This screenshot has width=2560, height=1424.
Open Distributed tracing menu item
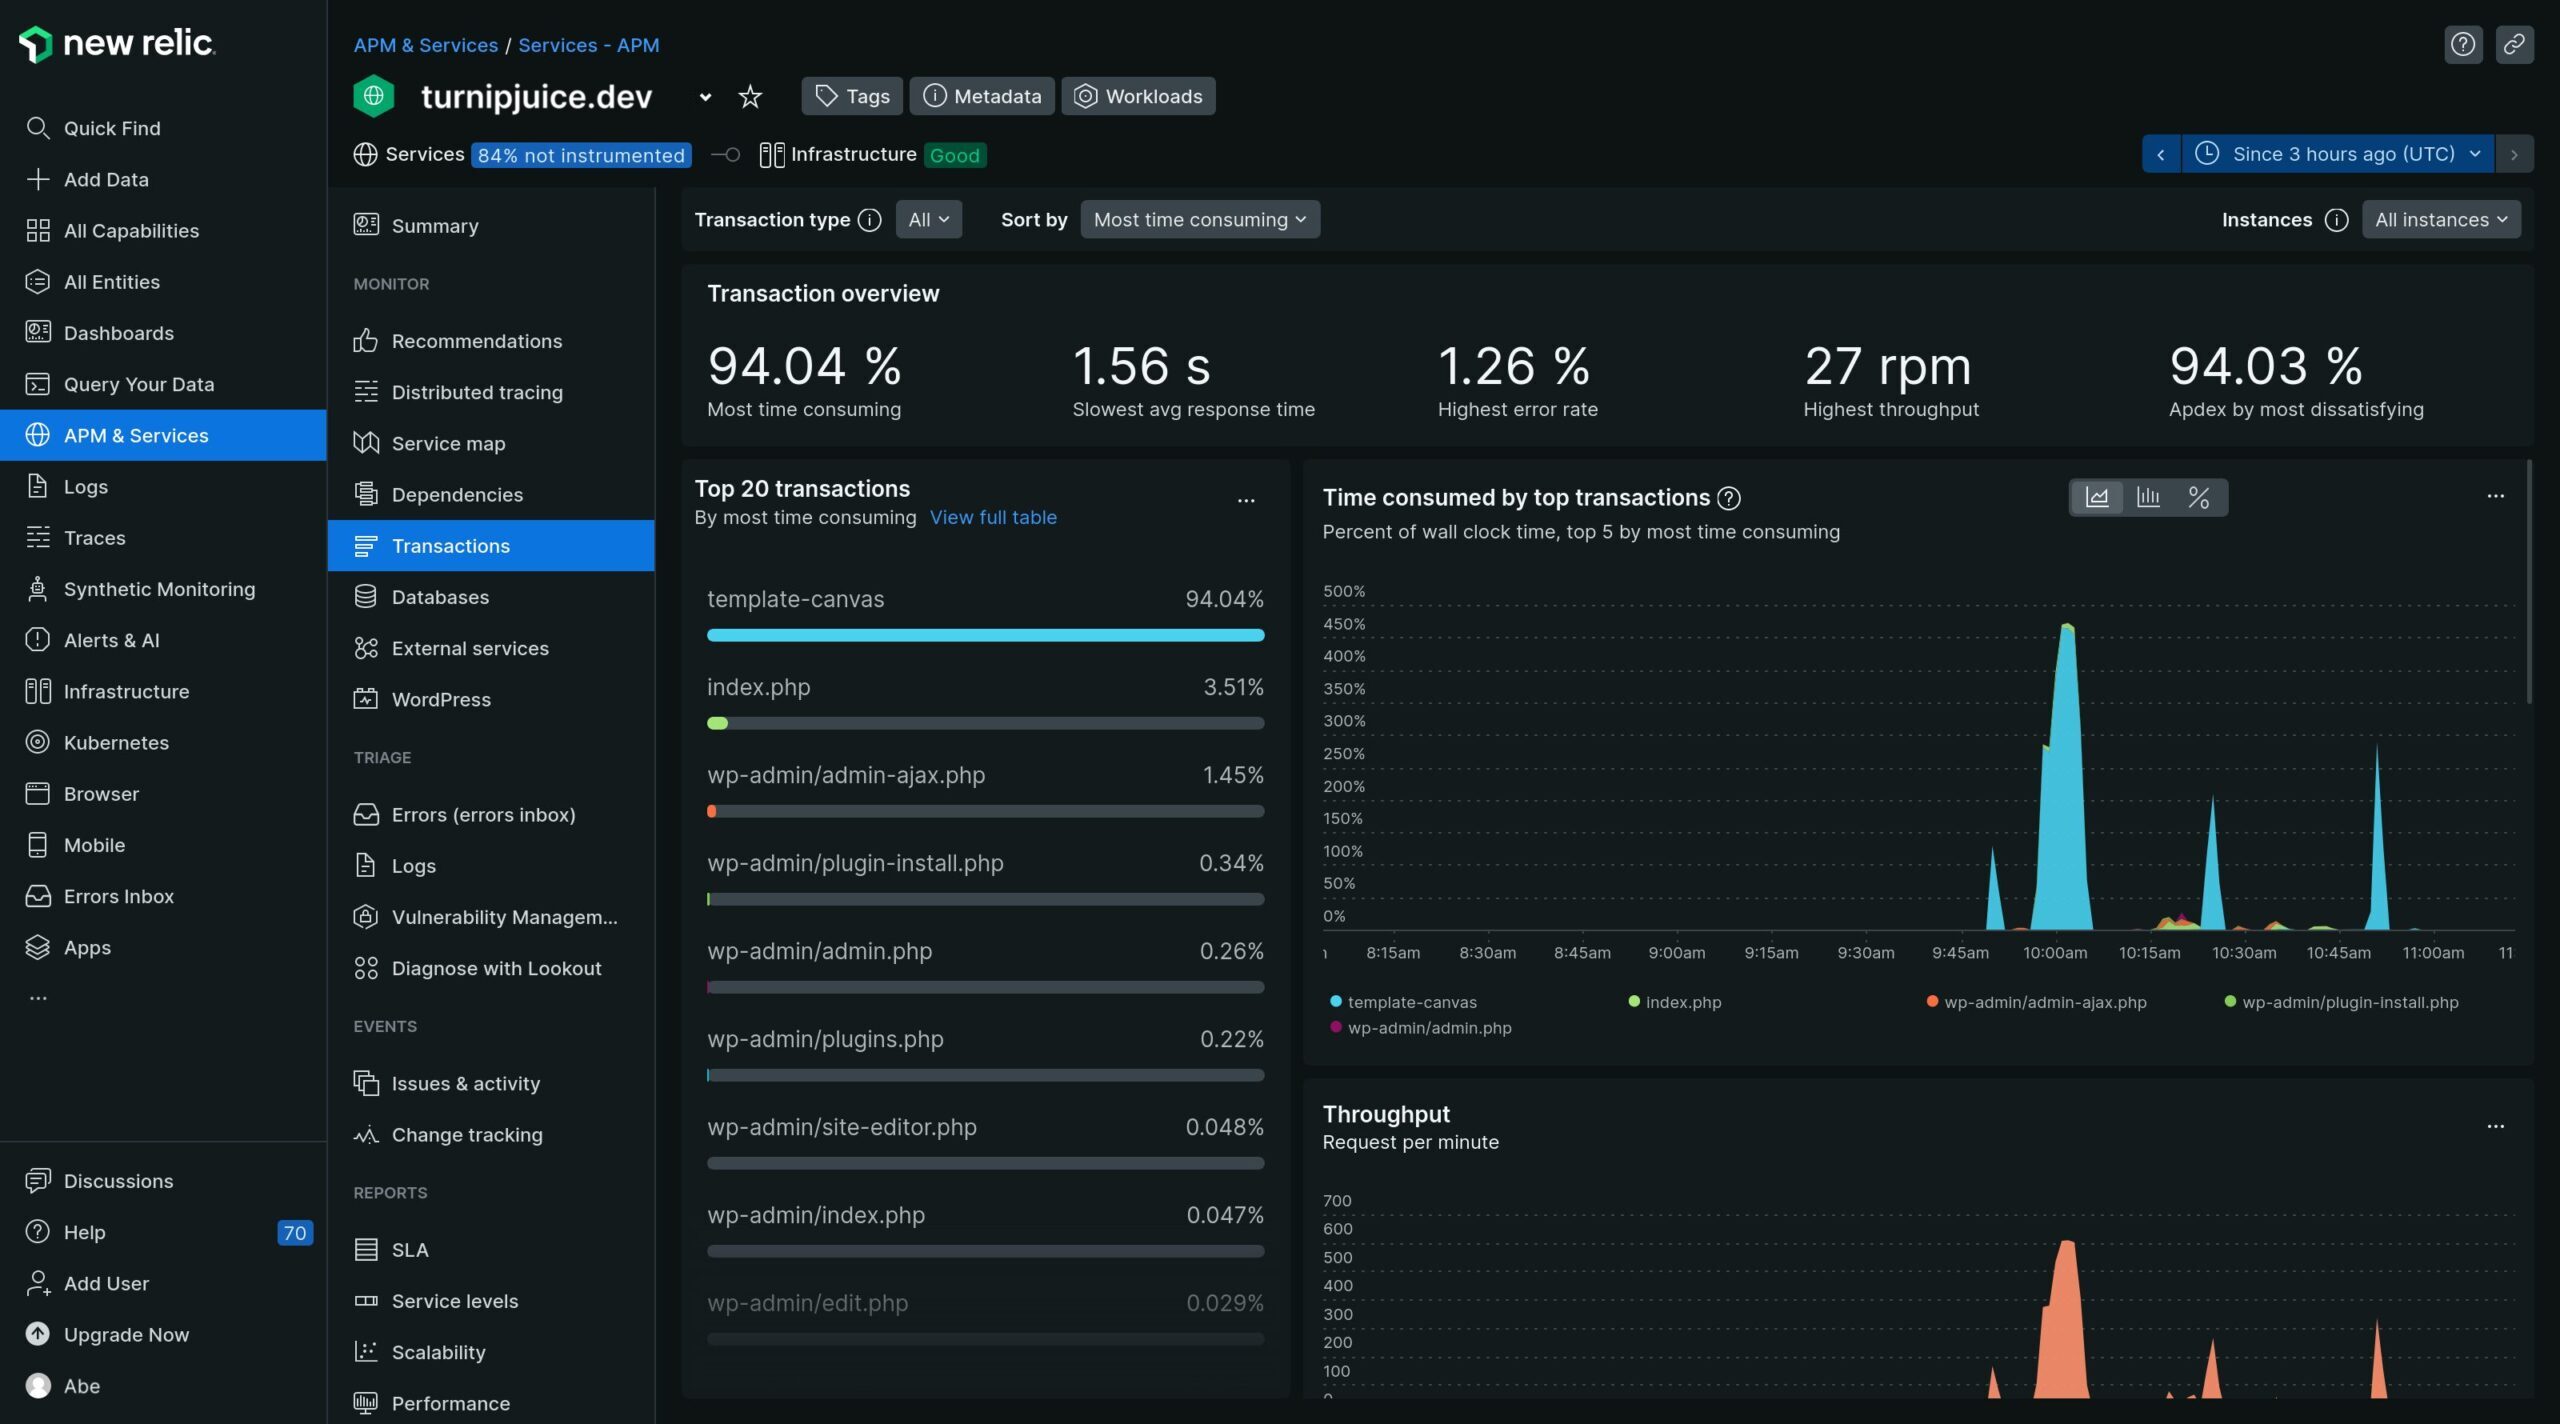pos(491,392)
